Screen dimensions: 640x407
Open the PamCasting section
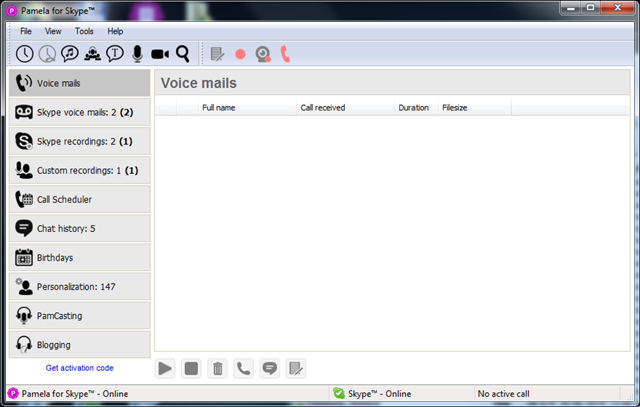click(80, 316)
